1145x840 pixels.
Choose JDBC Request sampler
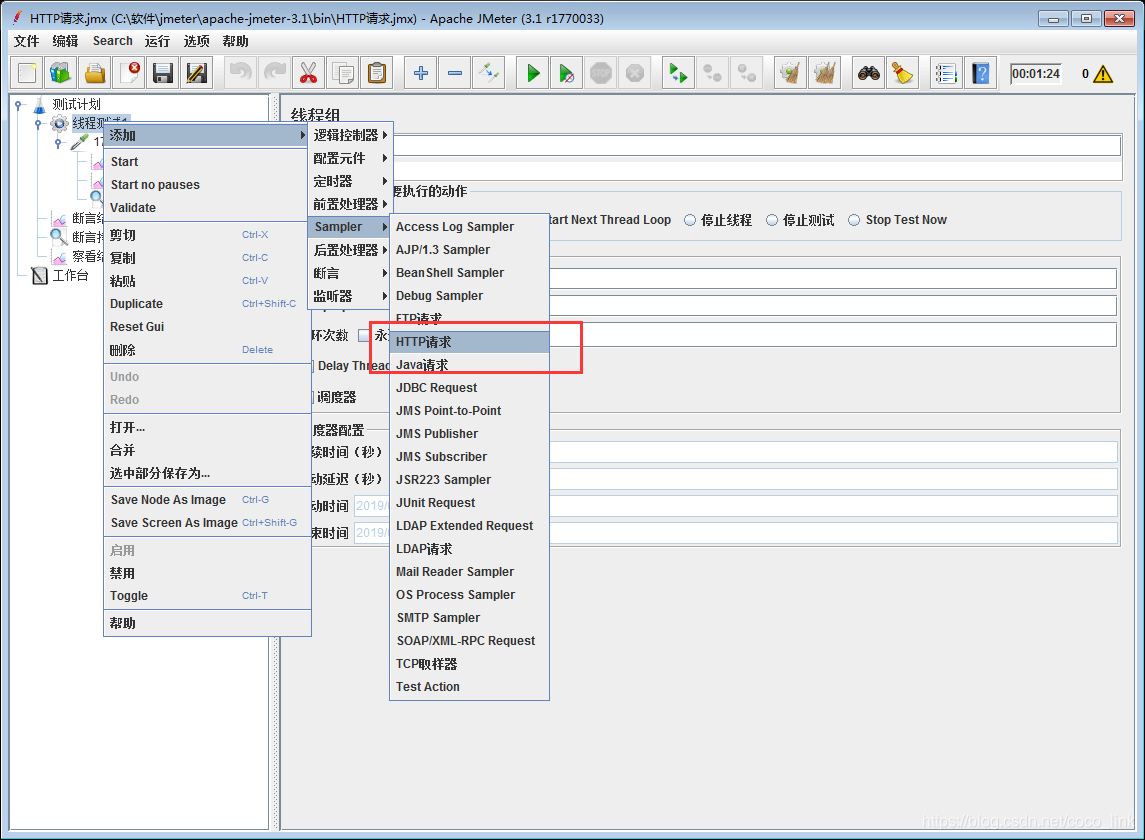[x=470, y=388]
